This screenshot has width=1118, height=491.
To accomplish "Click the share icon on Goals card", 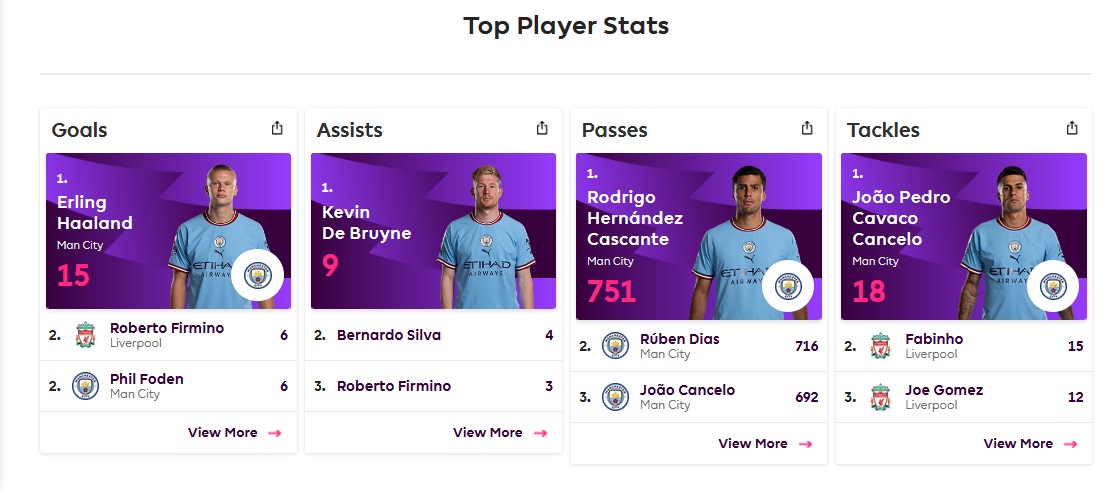I will [x=277, y=128].
